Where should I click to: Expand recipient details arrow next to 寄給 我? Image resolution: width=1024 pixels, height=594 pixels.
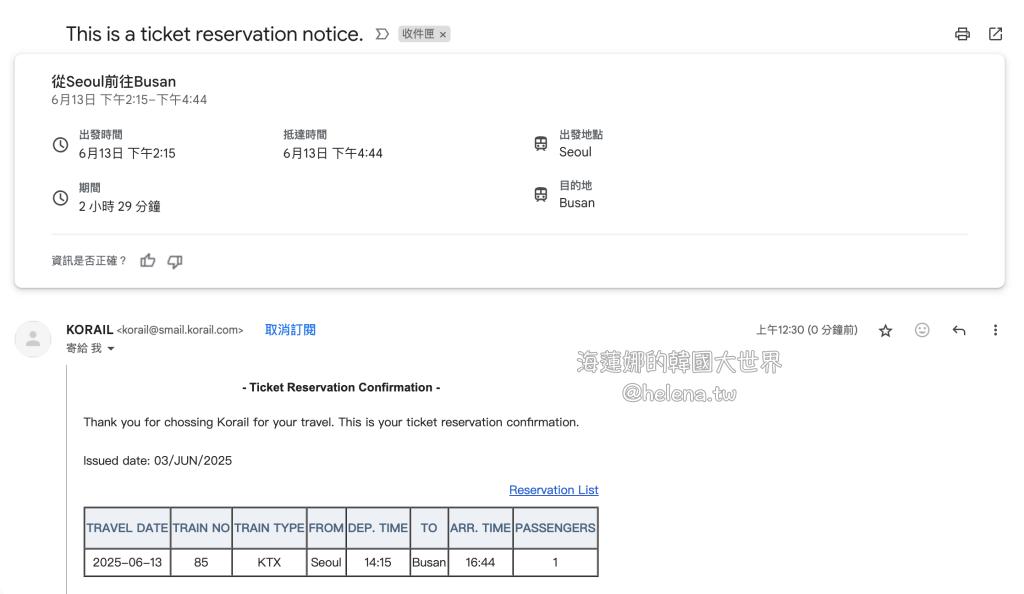[111, 349]
